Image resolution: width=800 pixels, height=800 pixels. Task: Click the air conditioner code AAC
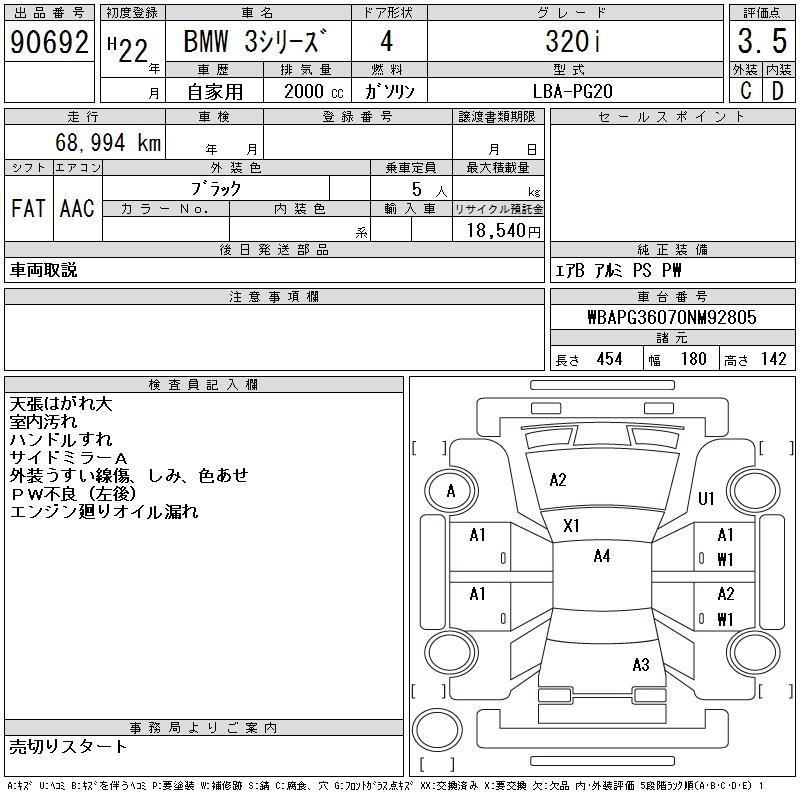[x=77, y=208]
